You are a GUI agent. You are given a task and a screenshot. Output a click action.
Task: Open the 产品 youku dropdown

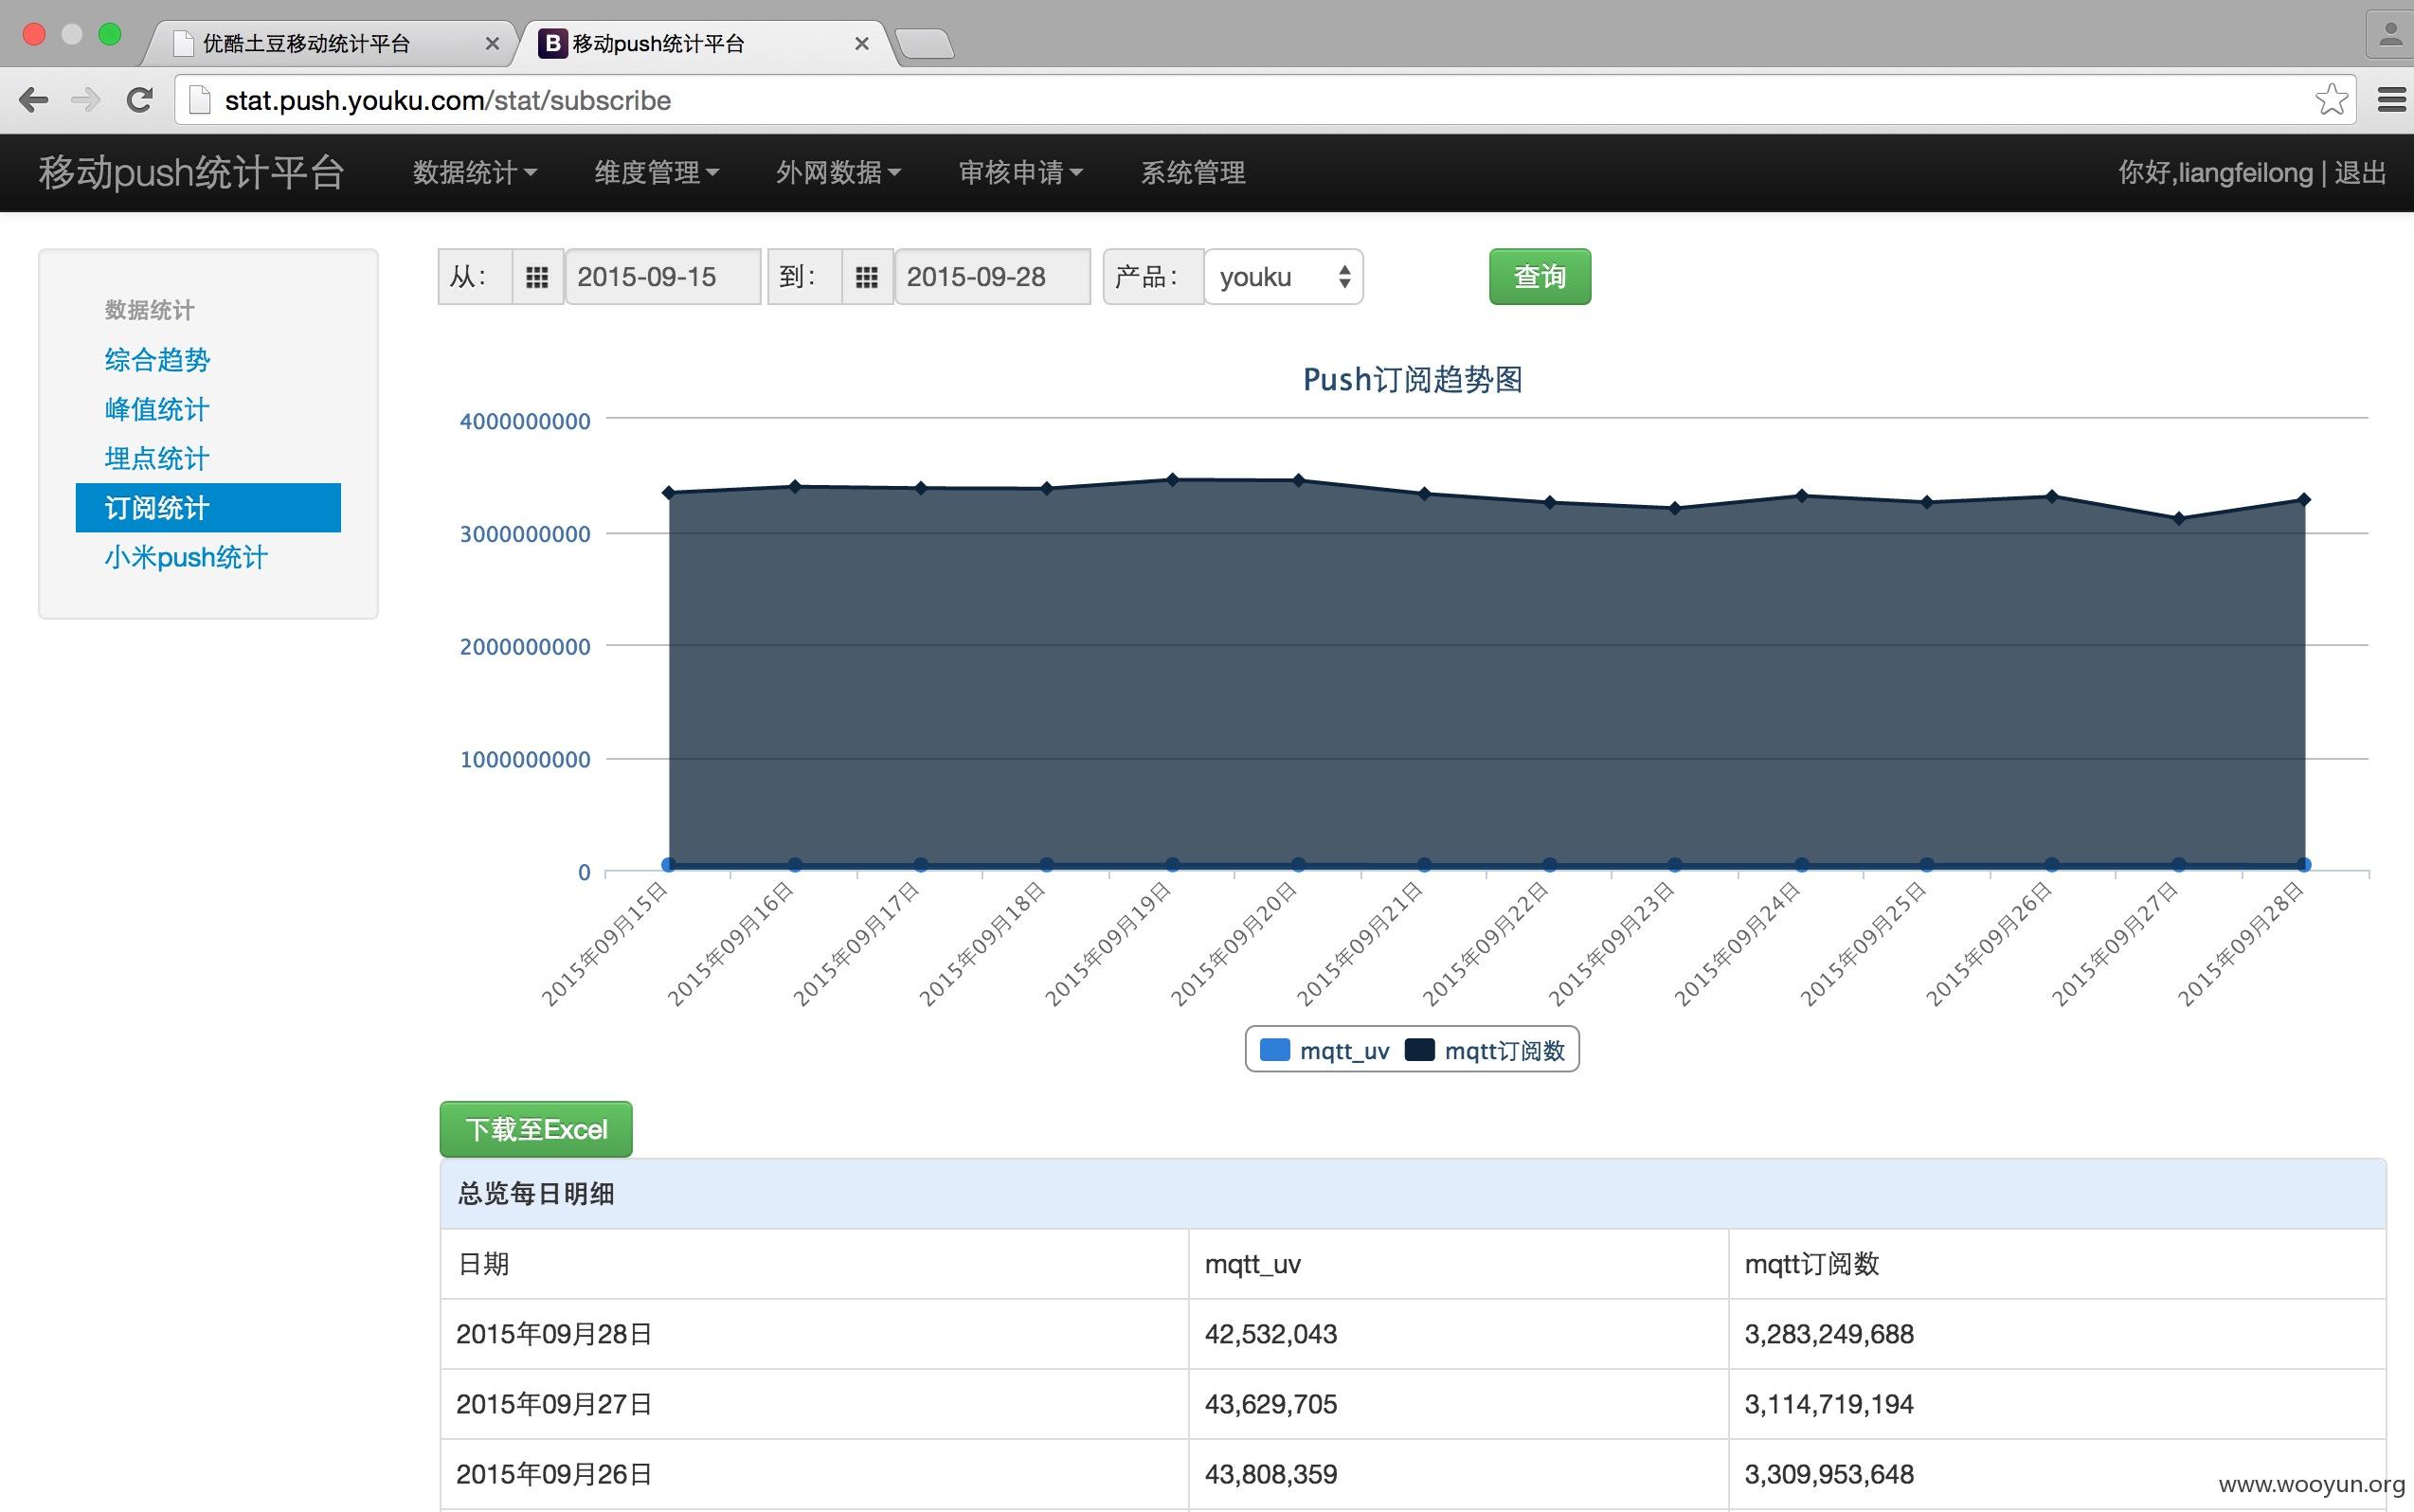[1284, 277]
